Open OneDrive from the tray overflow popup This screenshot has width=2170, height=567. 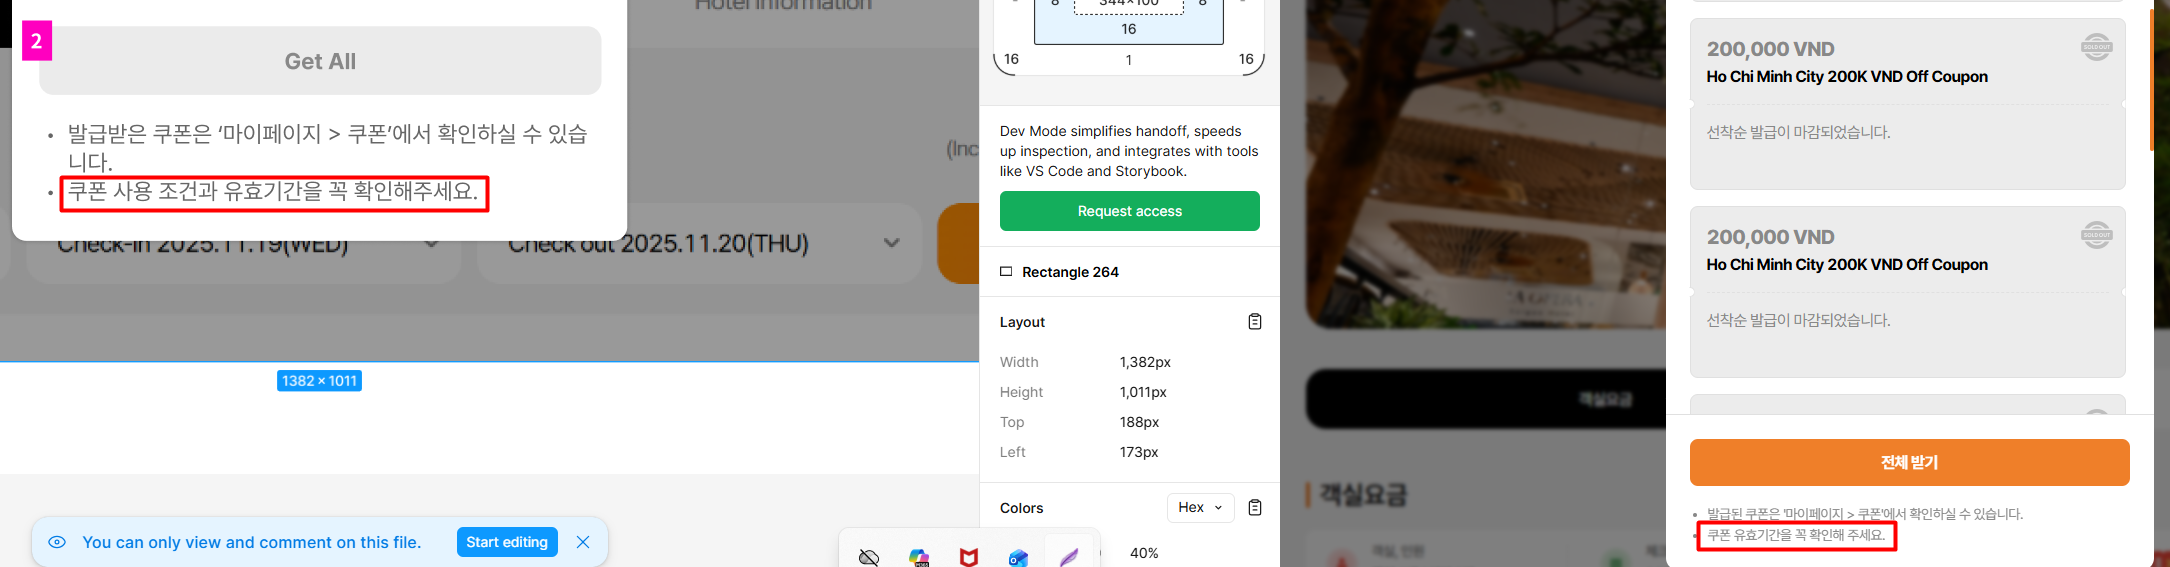coord(869,557)
